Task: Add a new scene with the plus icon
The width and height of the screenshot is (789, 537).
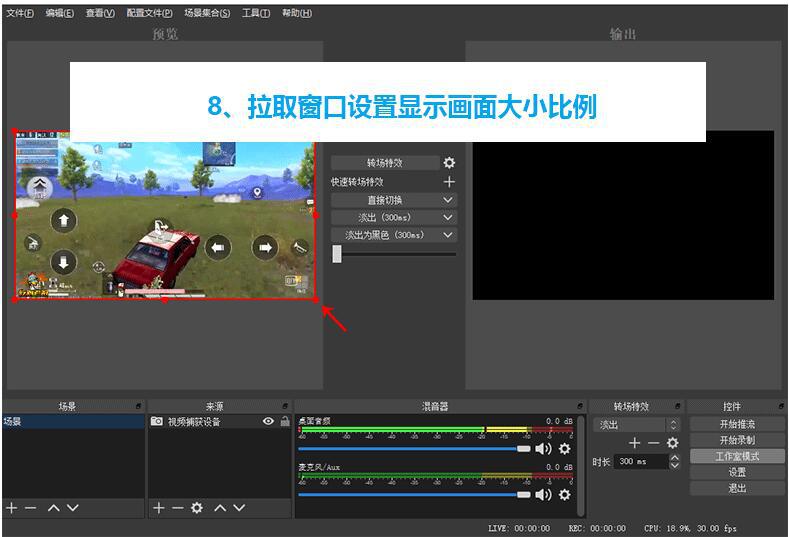Action: 12,508
